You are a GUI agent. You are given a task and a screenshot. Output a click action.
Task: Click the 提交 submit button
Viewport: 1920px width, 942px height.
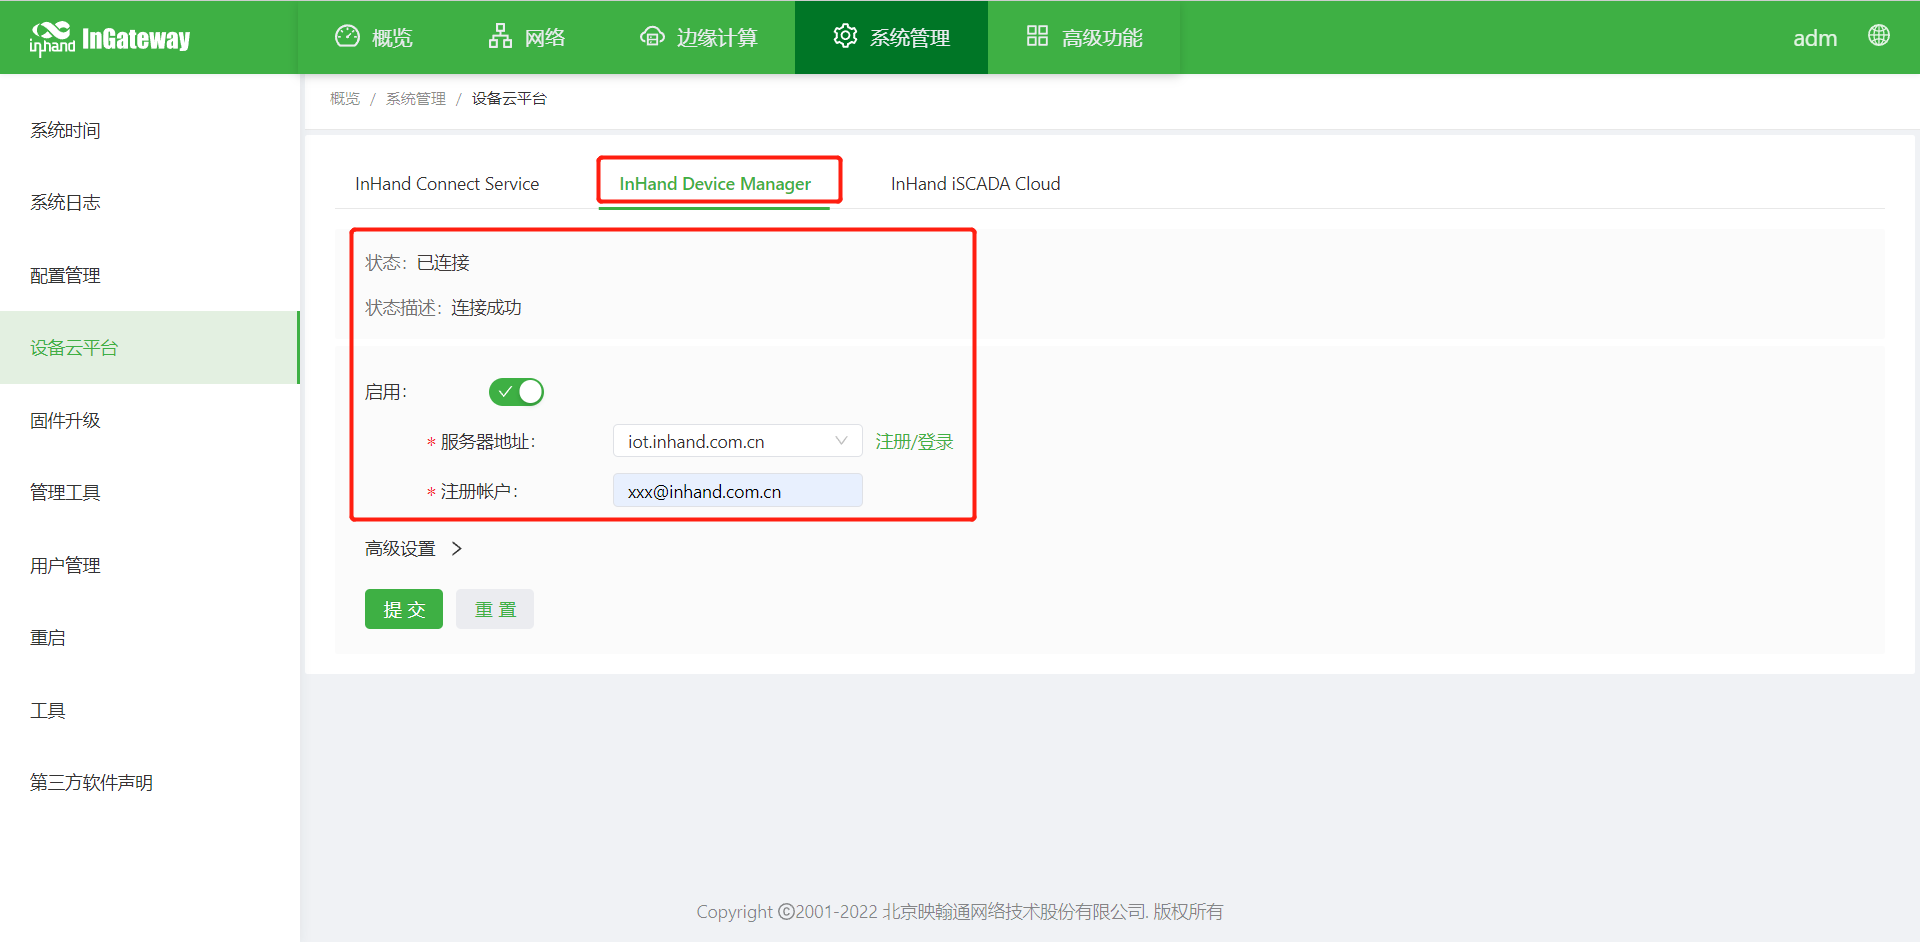[x=404, y=609]
